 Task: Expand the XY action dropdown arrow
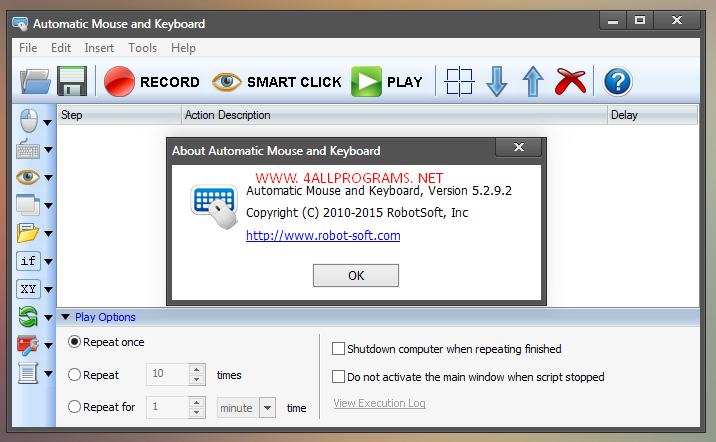[48, 289]
